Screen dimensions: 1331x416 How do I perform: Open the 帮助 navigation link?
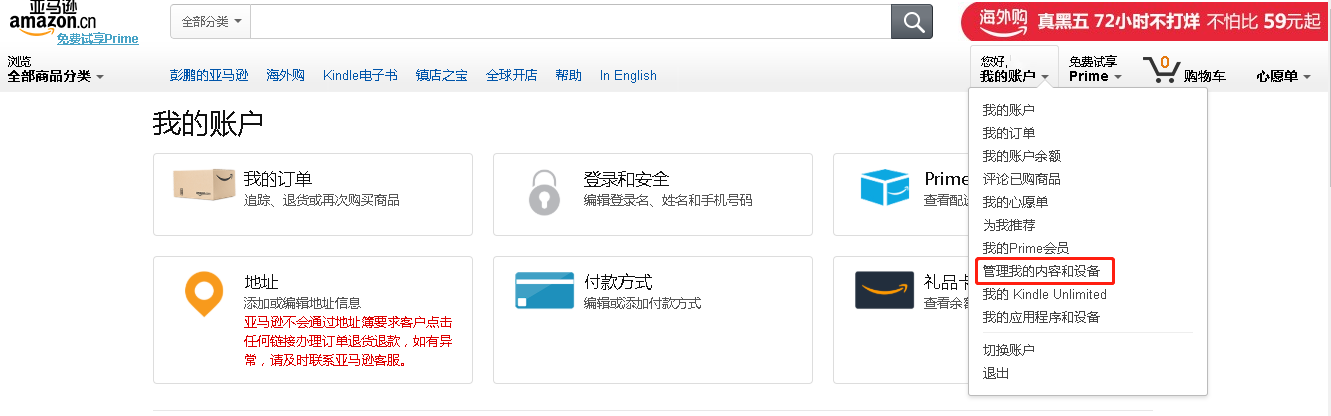568,75
